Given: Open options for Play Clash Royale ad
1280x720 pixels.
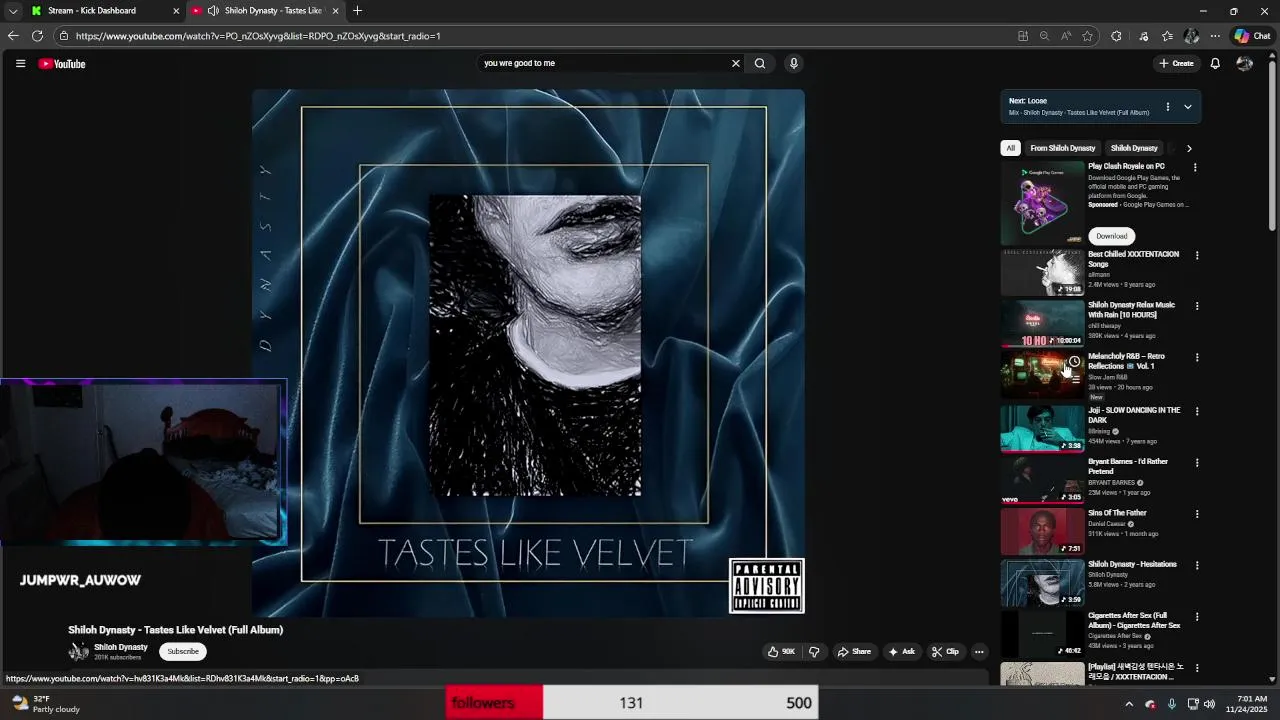Looking at the screenshot, I should coord(1195,167).
